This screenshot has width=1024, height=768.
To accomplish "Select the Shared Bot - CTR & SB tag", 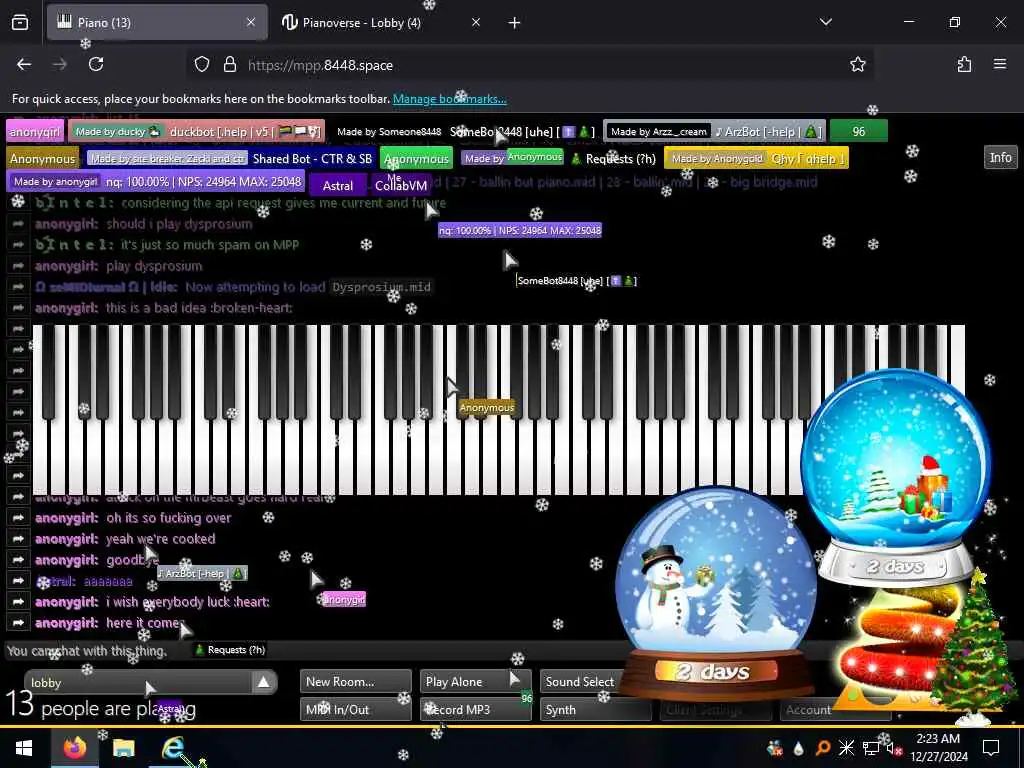I will coord(231,158).
